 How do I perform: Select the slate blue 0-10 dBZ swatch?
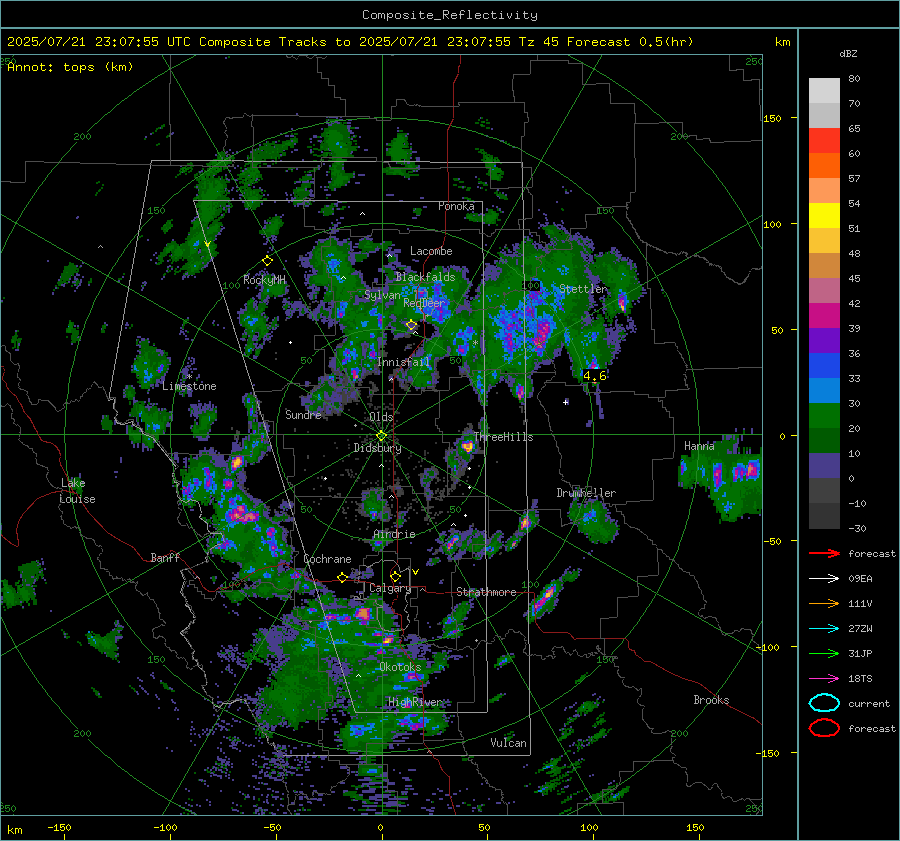point(824,466)
